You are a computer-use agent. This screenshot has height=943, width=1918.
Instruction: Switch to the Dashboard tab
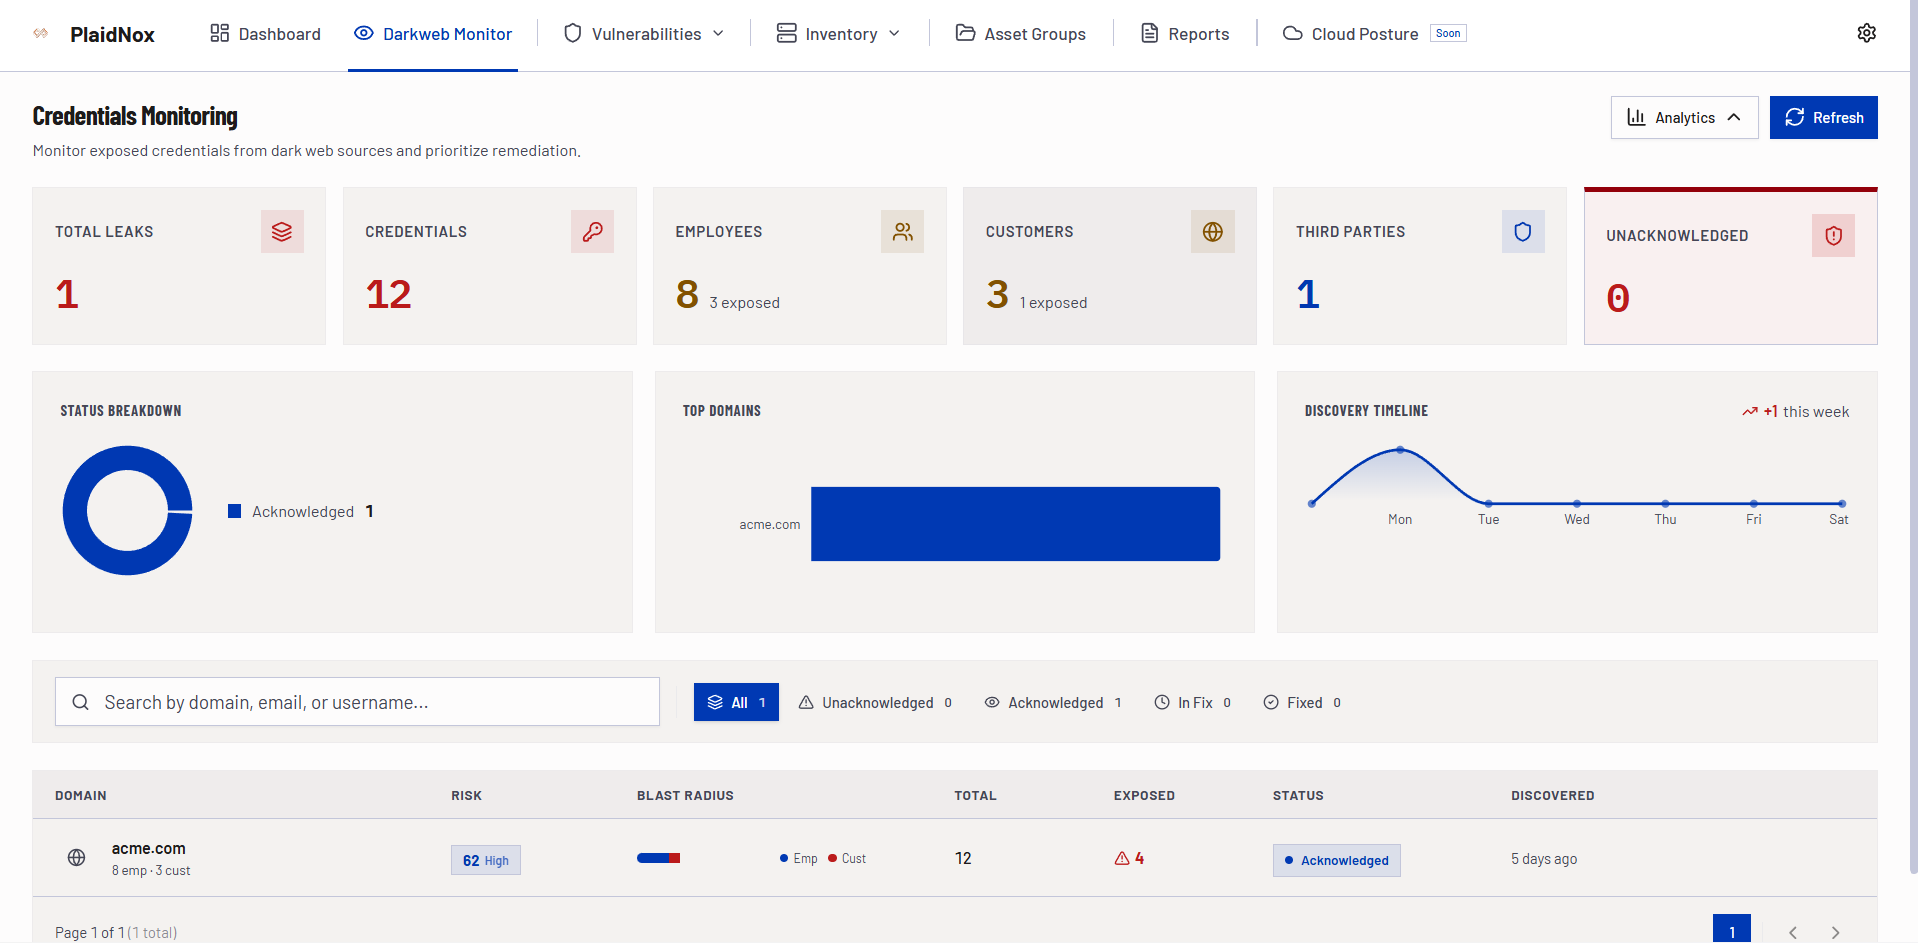[x=264, y=33]
